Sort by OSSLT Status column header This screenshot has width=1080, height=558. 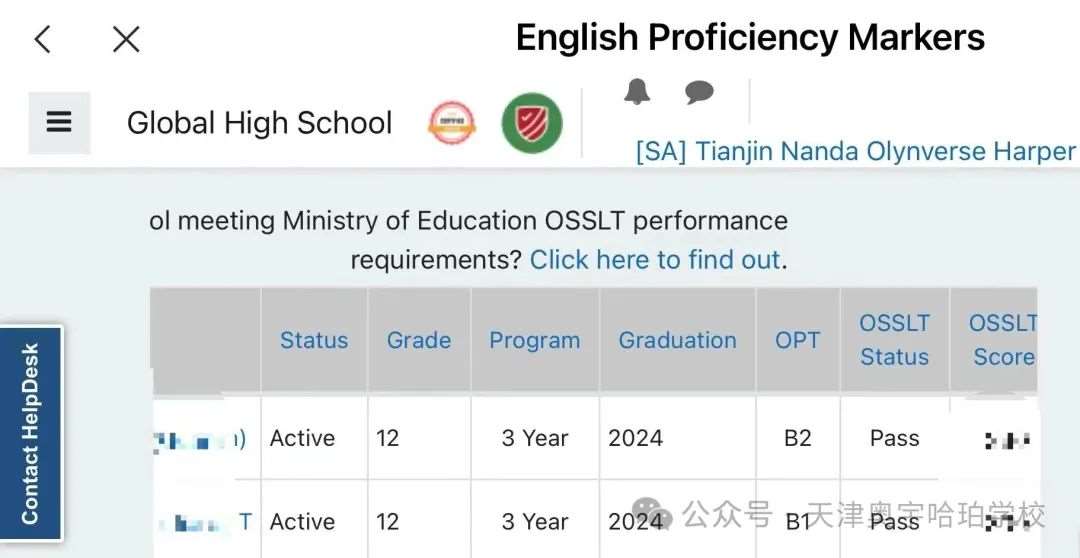894,340
